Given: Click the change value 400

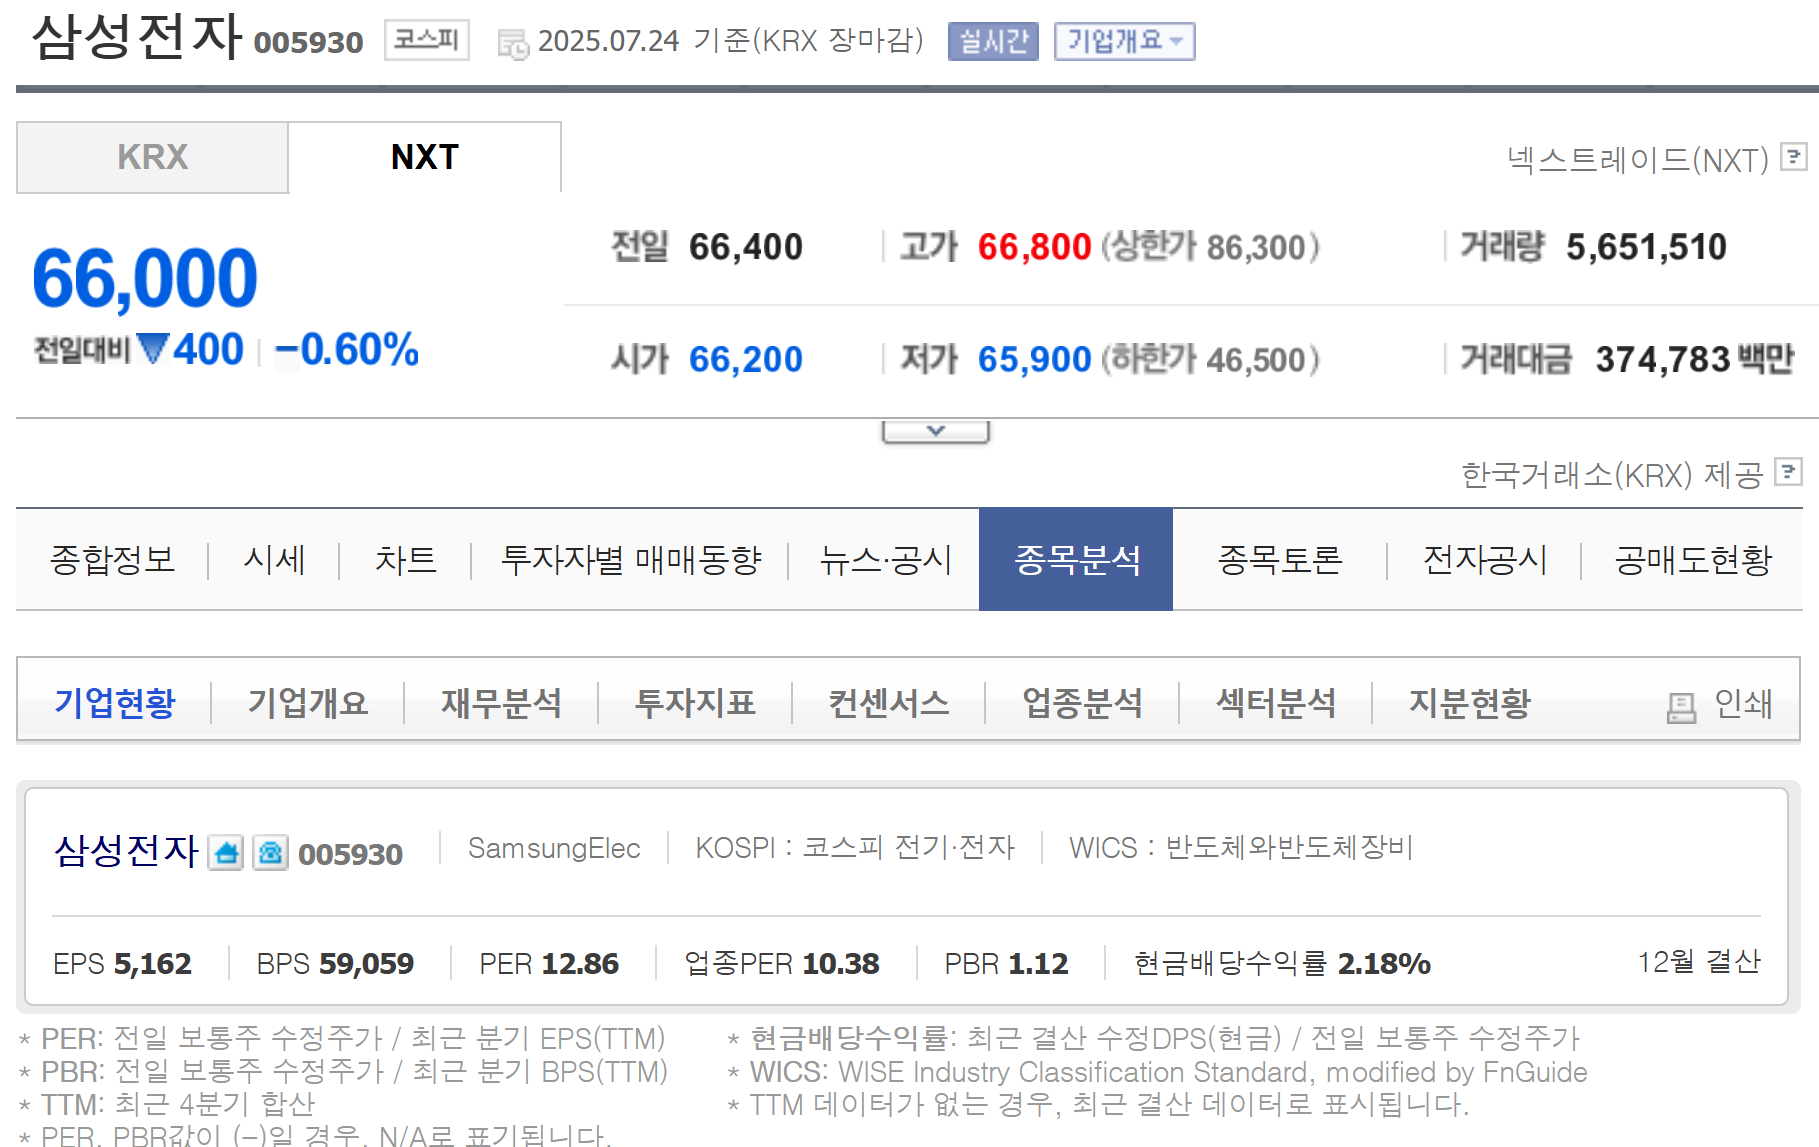Looking at the screenshot, I should 208,349.
